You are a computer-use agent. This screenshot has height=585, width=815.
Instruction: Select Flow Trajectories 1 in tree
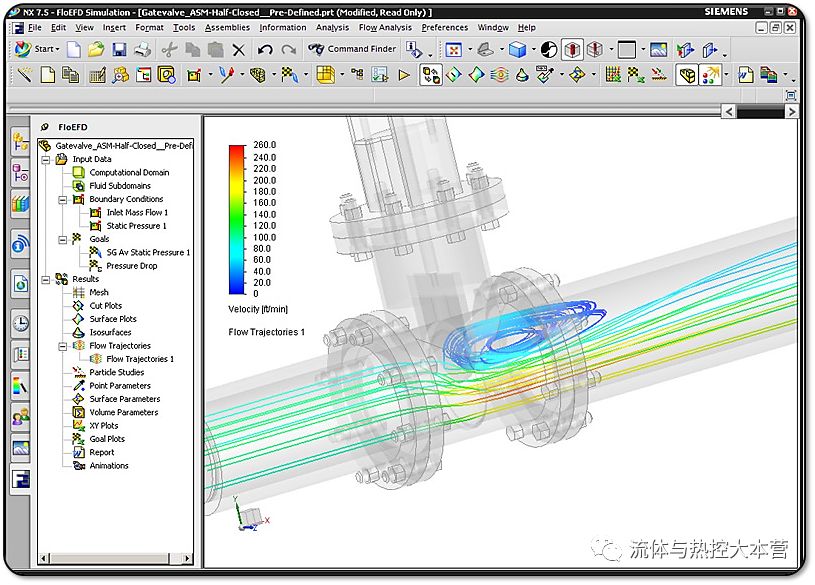[x=139, y=359]
